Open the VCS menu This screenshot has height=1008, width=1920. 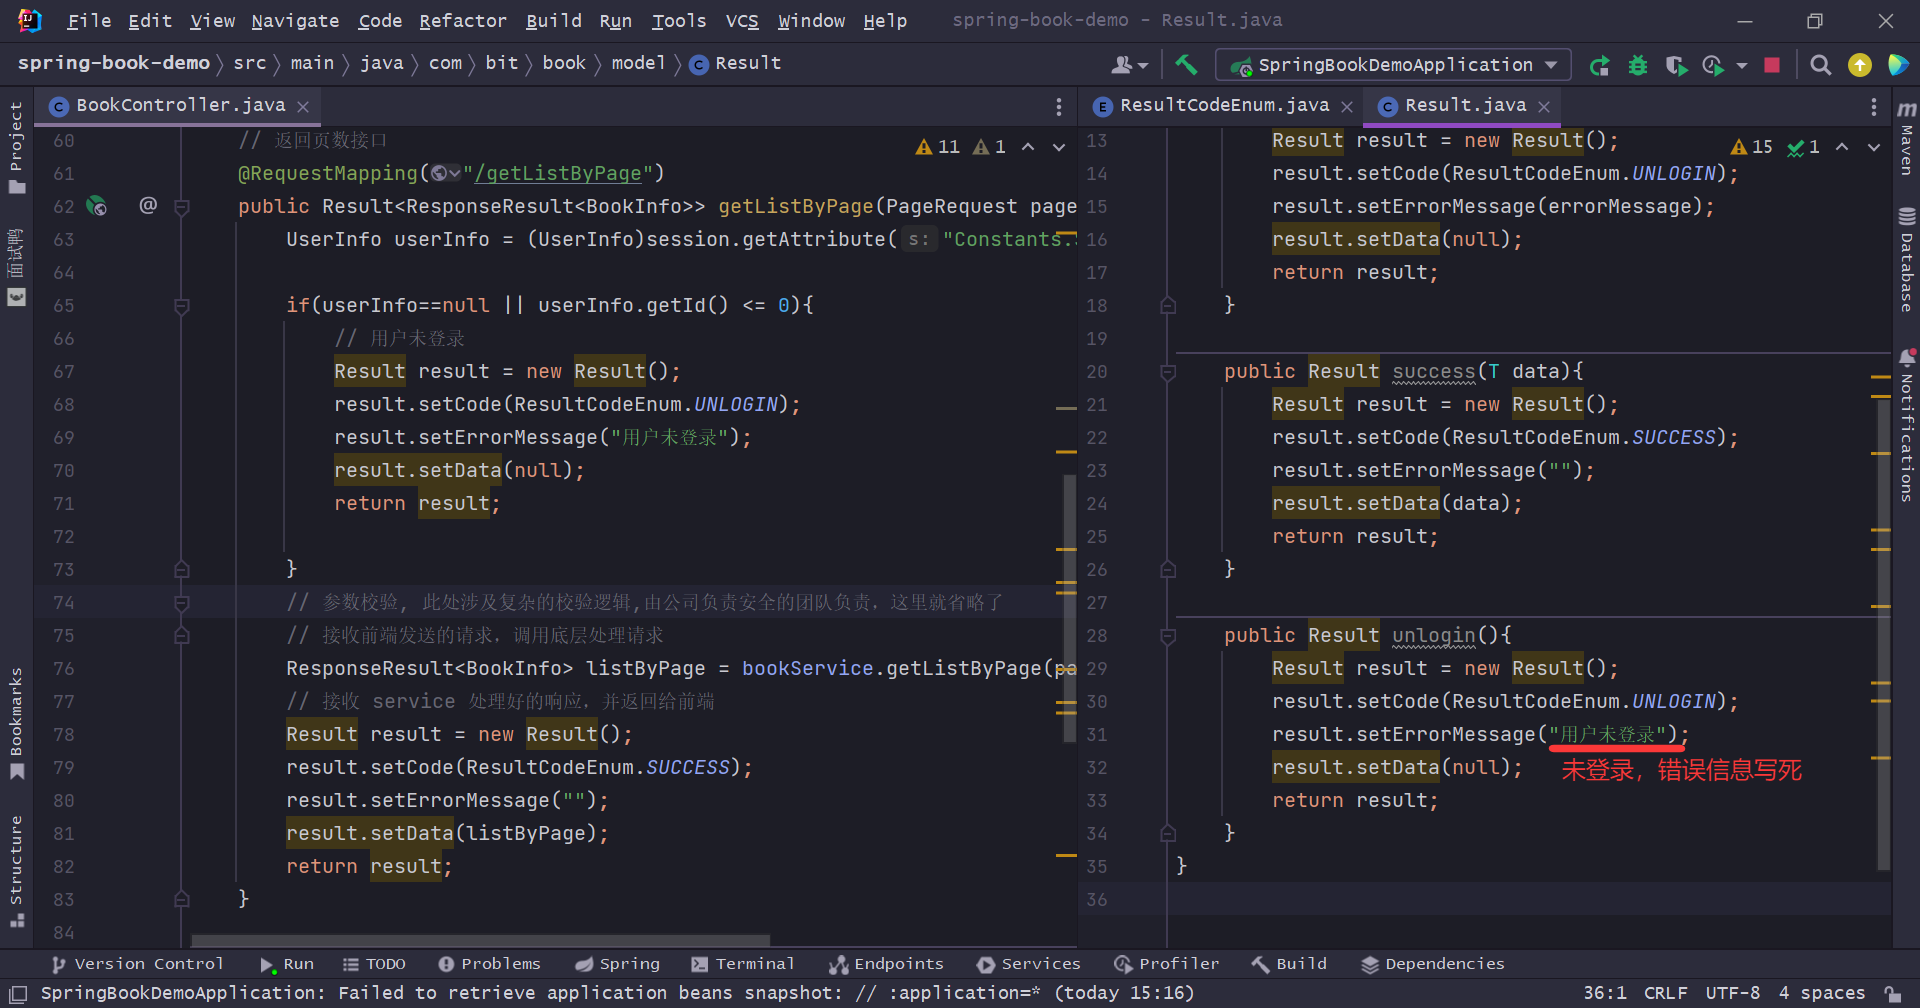coord(742,20)
